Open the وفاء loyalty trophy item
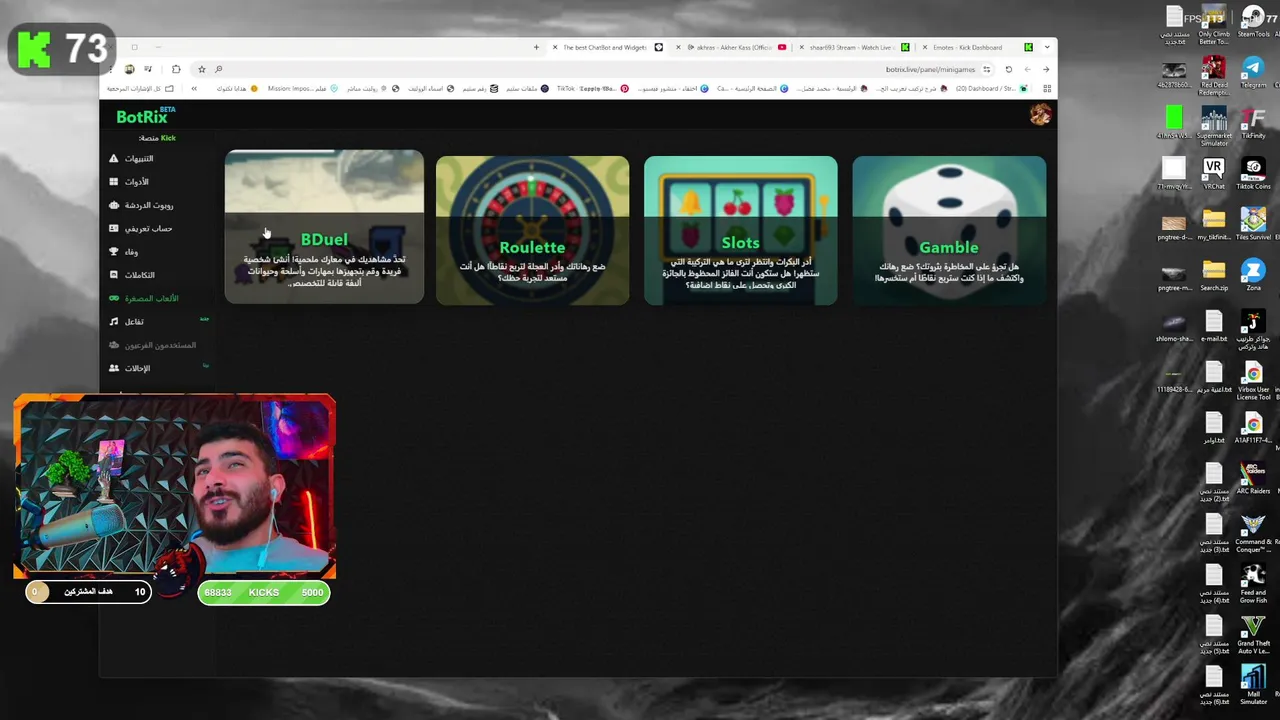1280x720 pixels. tap(124, 252)
